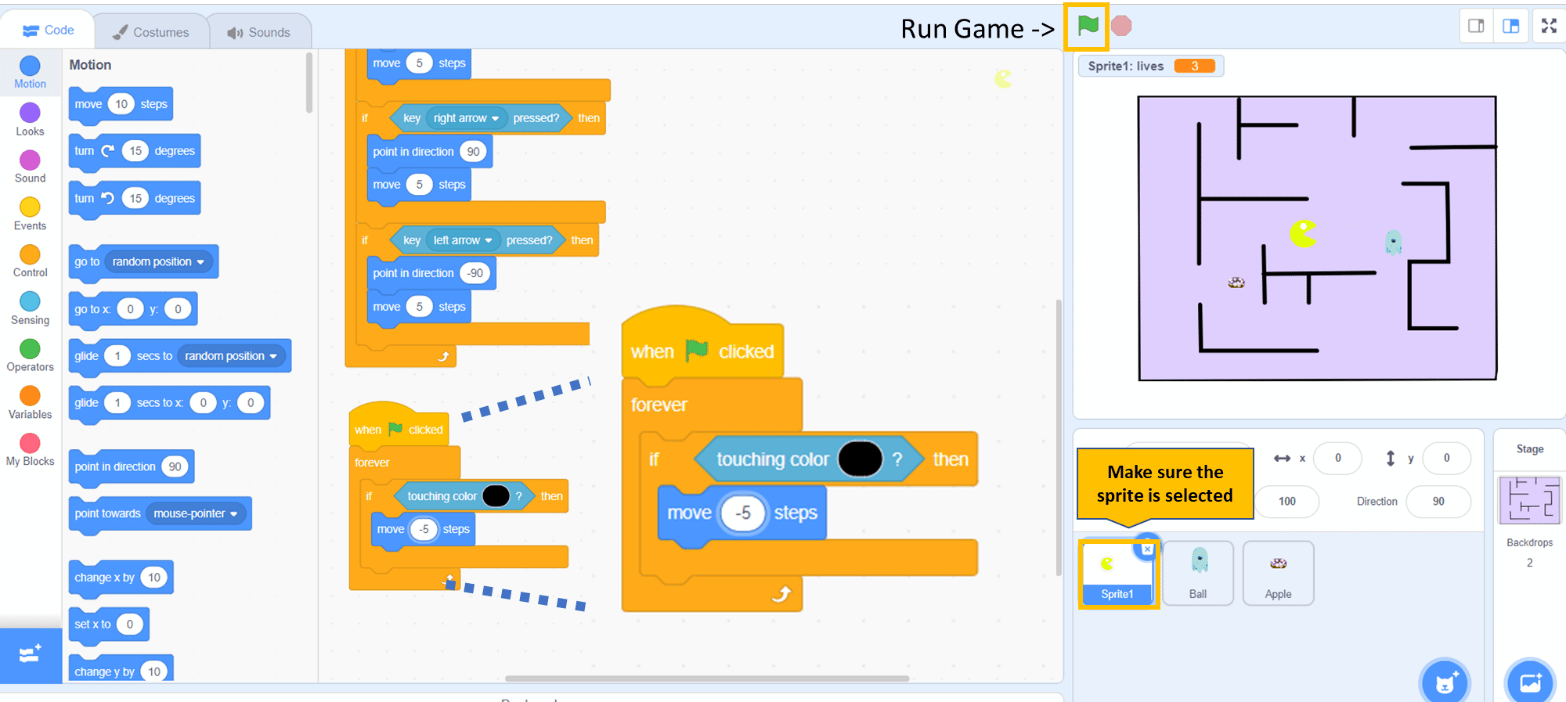
Task: Click the set x to value field
Action: pyautogui.click(x=130, y=625)
